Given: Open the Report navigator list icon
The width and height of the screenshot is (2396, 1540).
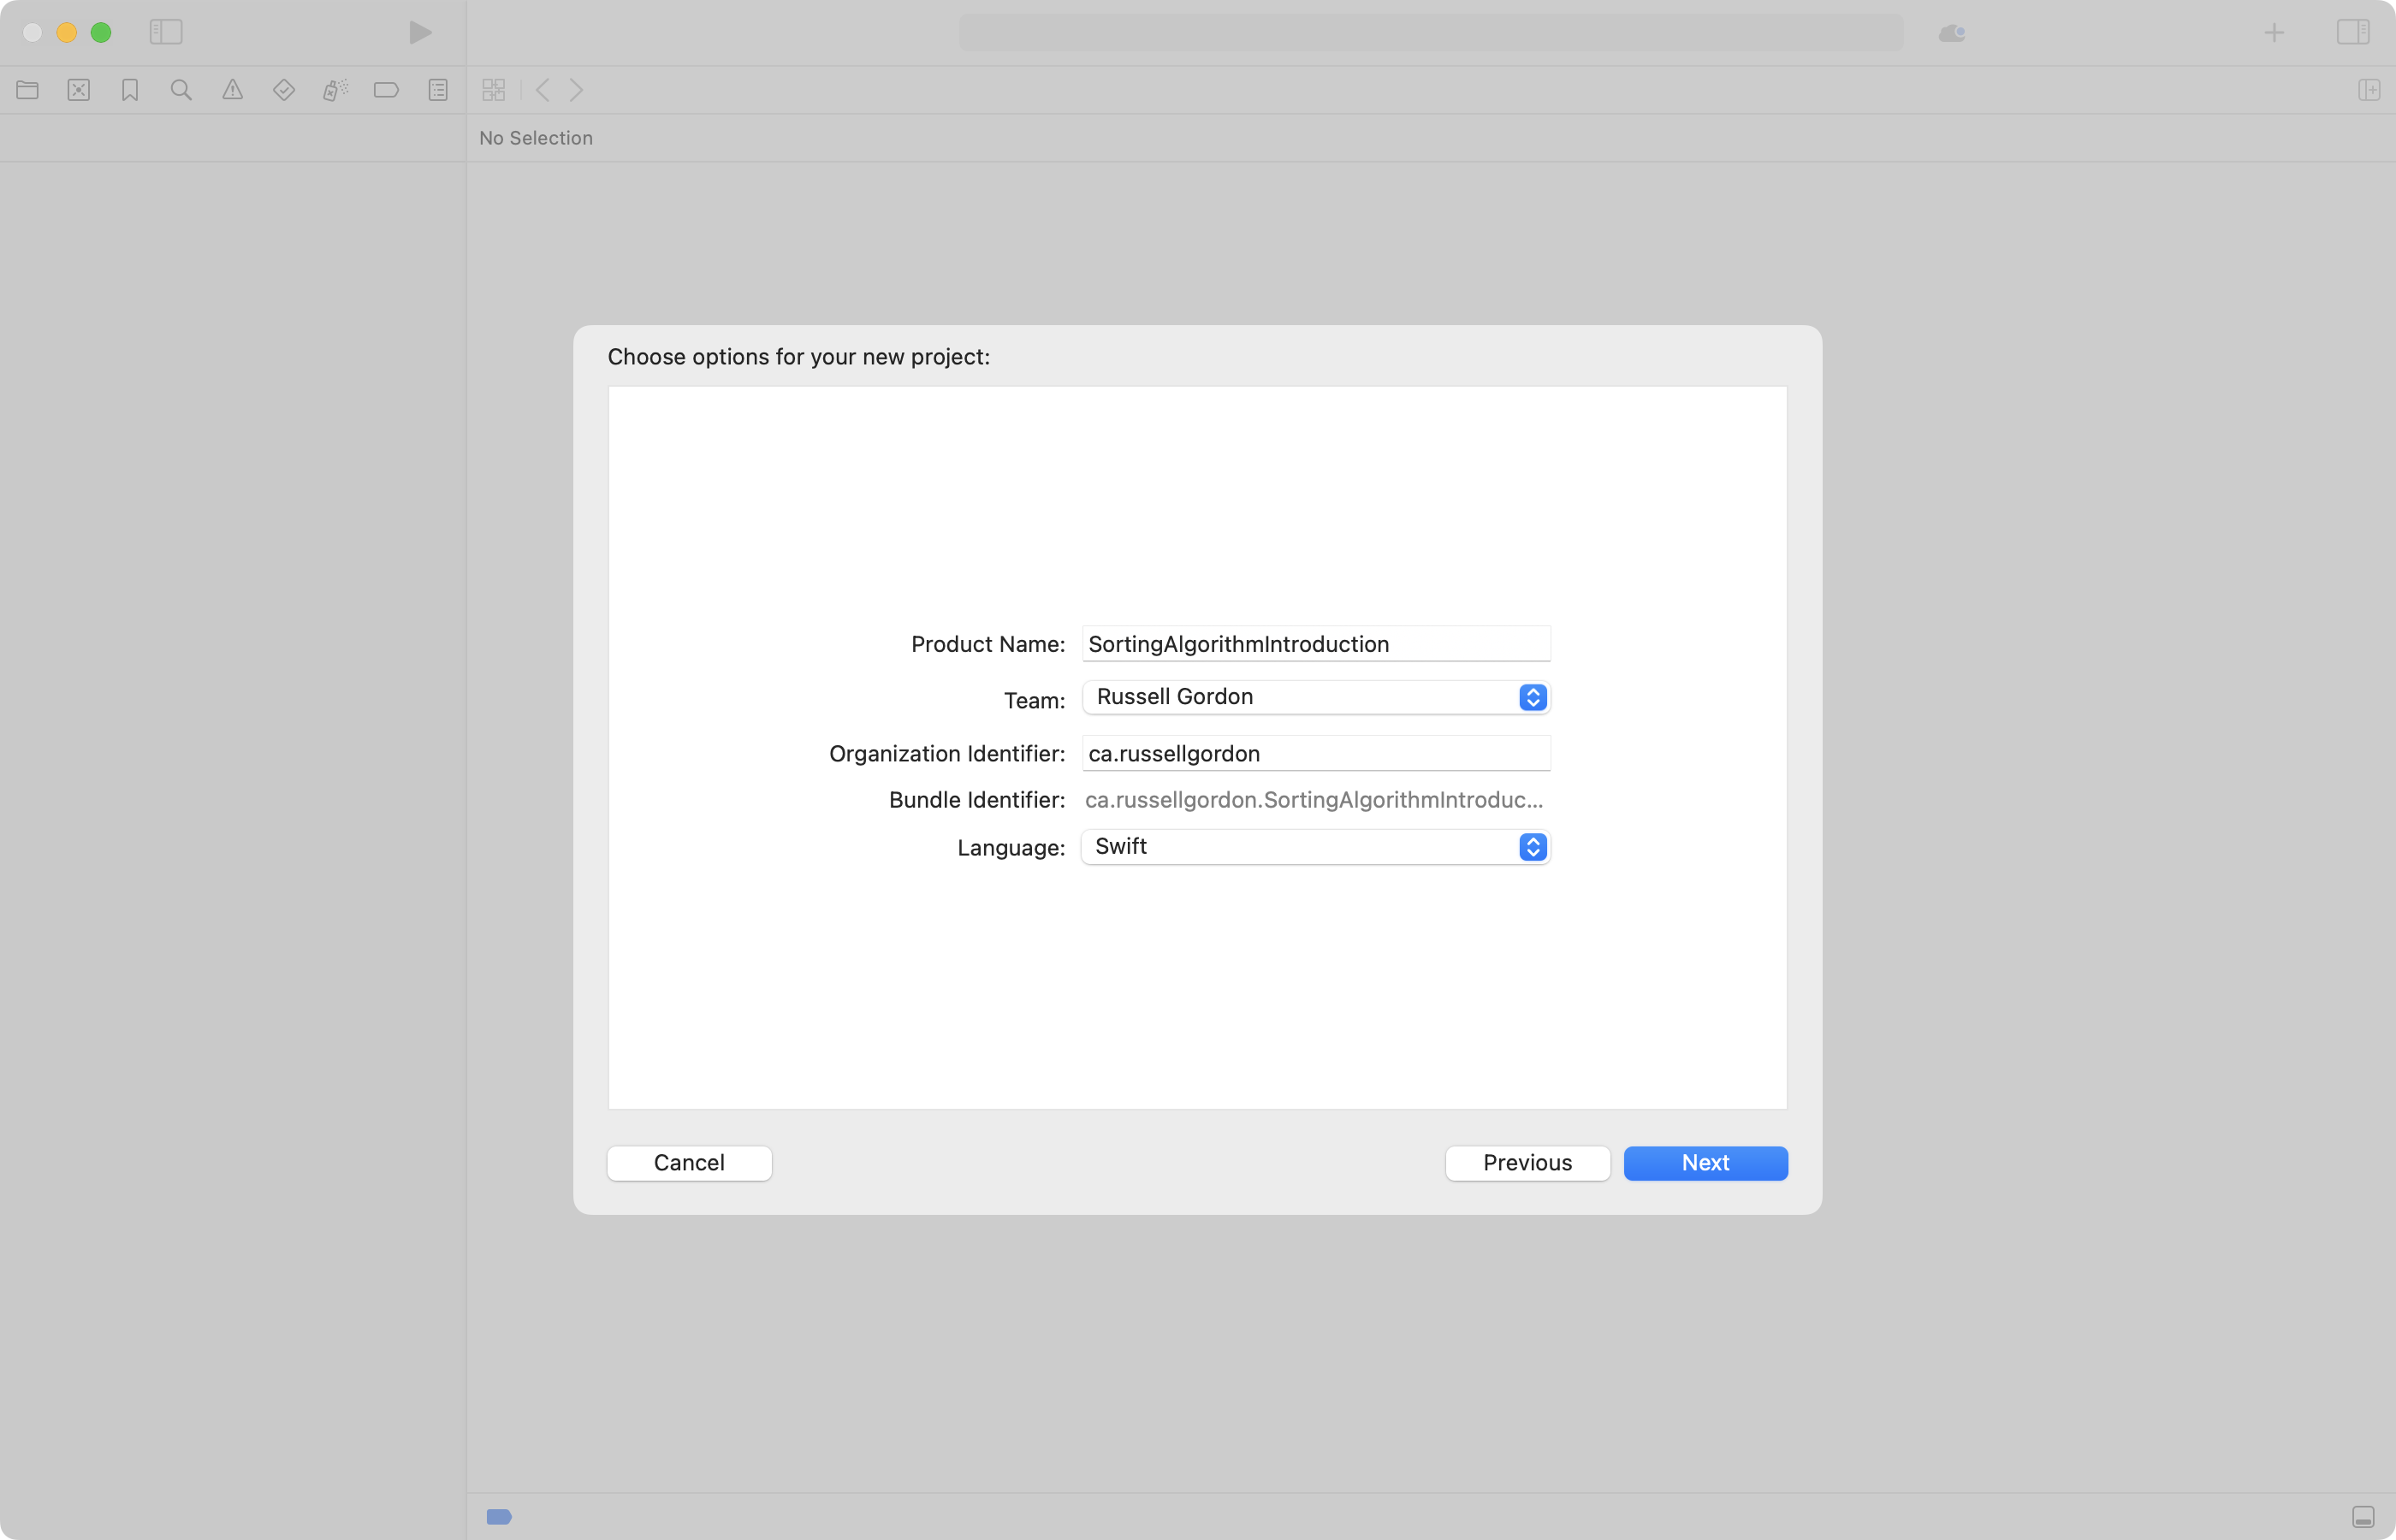Looking at the screenshot, I should coord(438,90).
